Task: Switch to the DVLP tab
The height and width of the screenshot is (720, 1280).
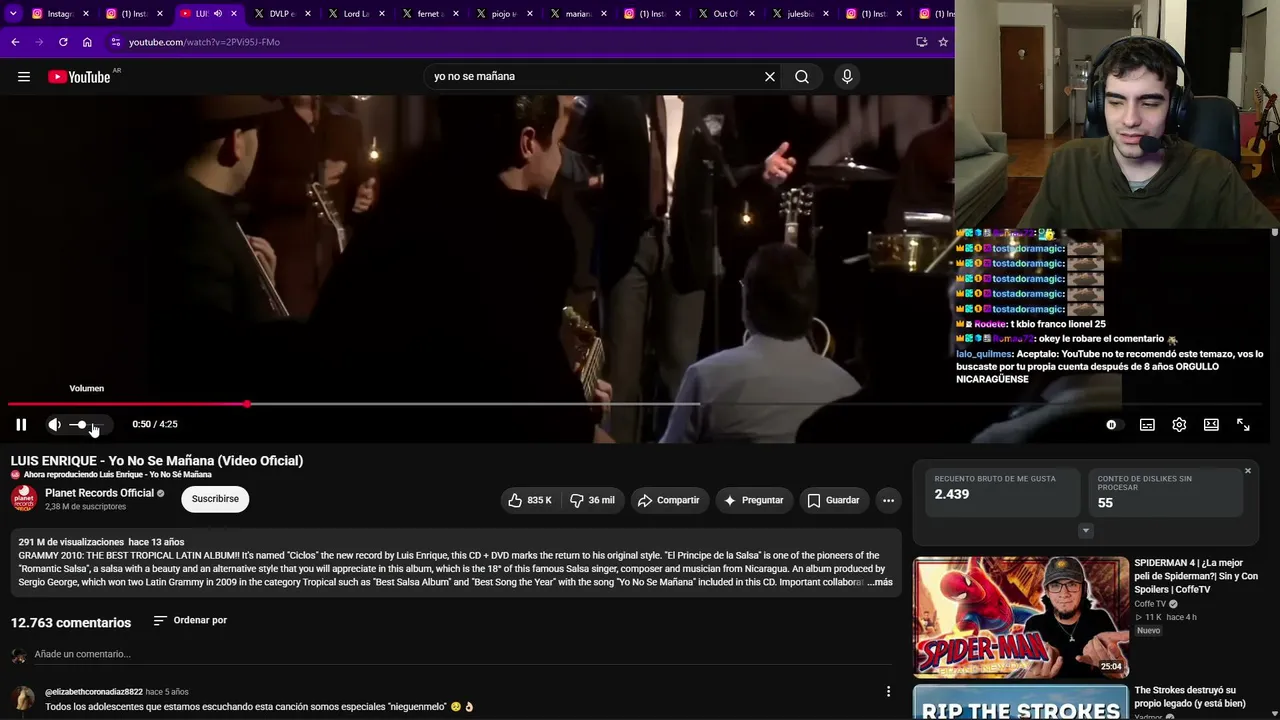Action: click(x=281, y=14)
